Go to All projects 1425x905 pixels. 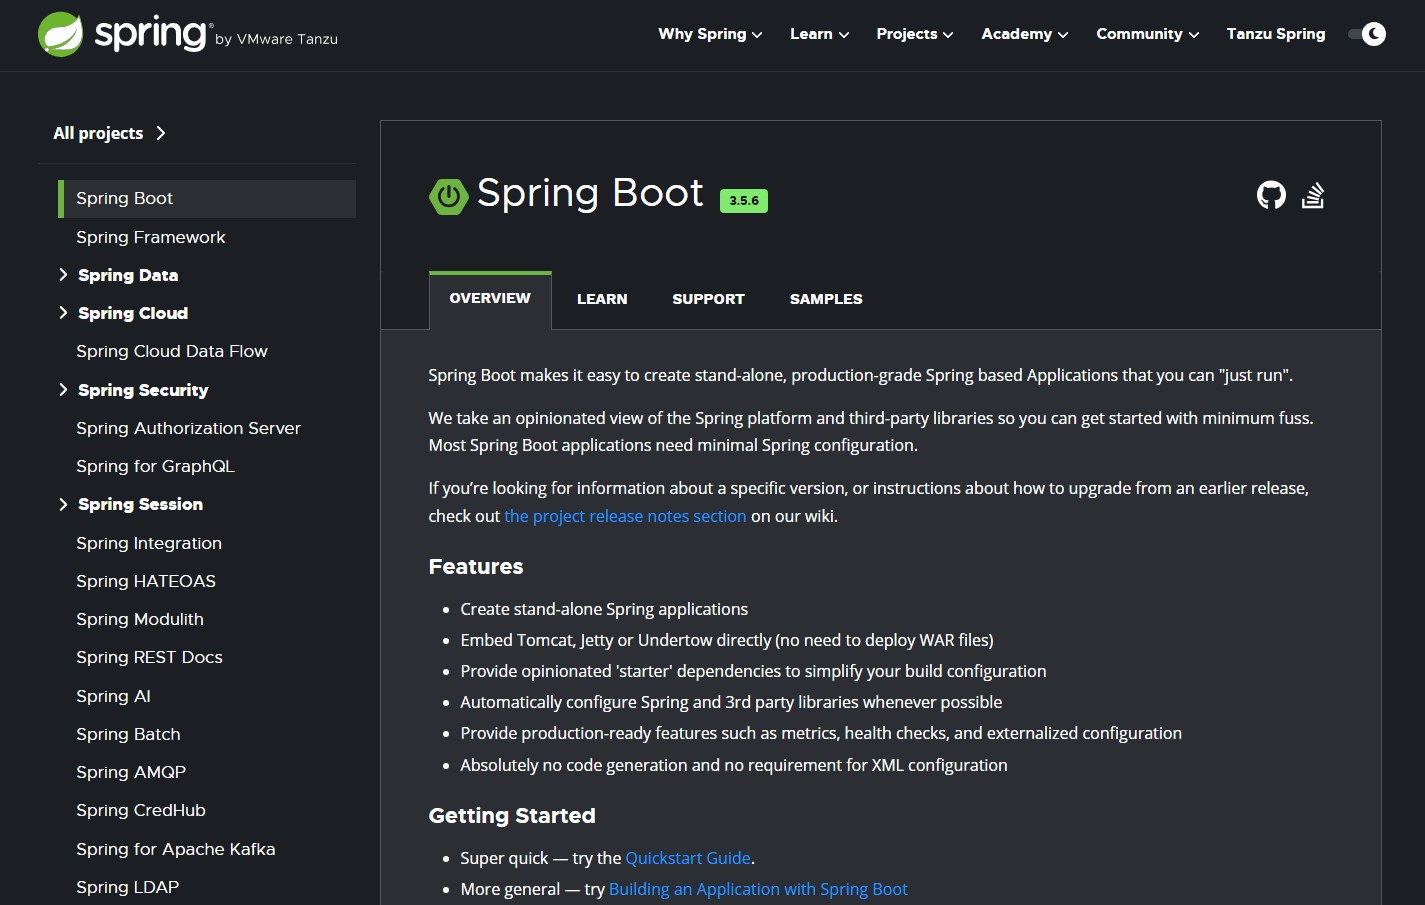[x=109, y=133]
